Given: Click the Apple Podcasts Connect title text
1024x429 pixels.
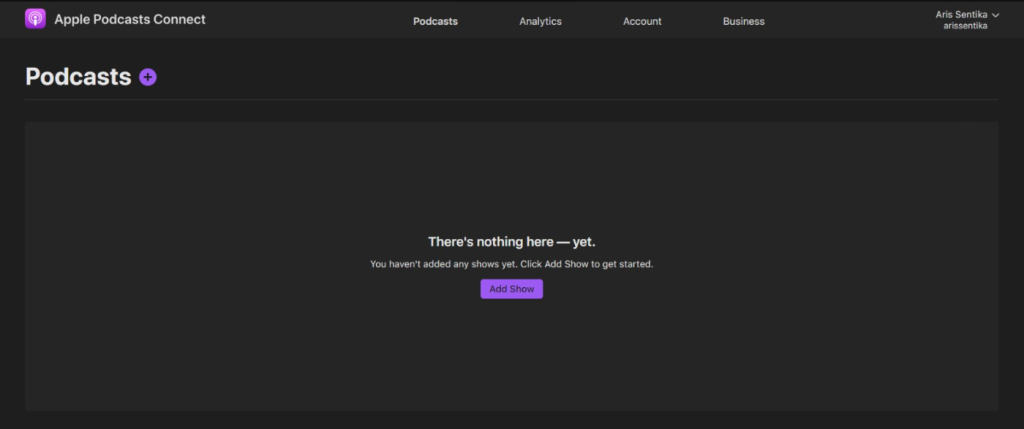Looking at the screenshot, I should coord(130,19).
